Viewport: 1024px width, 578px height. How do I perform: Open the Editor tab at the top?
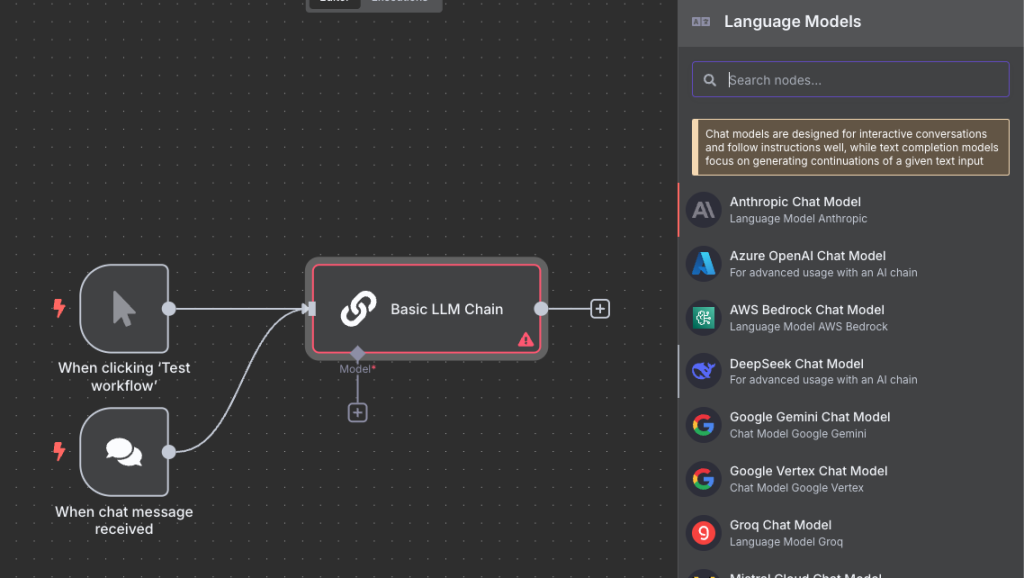point(333,2)
